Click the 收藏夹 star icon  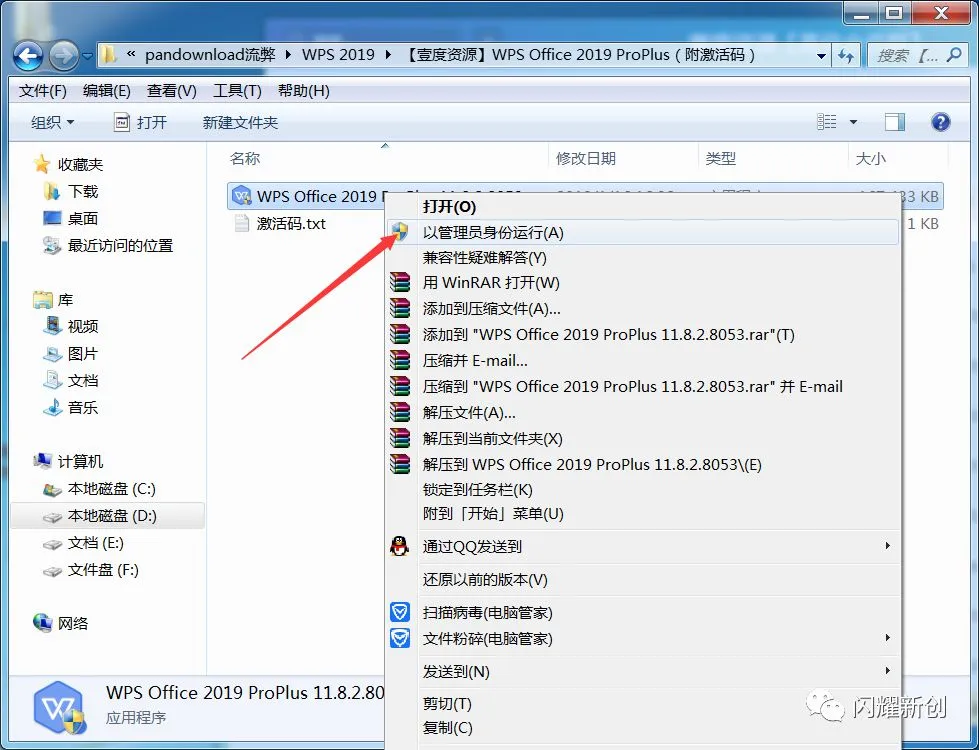click(x=42, y=164)
